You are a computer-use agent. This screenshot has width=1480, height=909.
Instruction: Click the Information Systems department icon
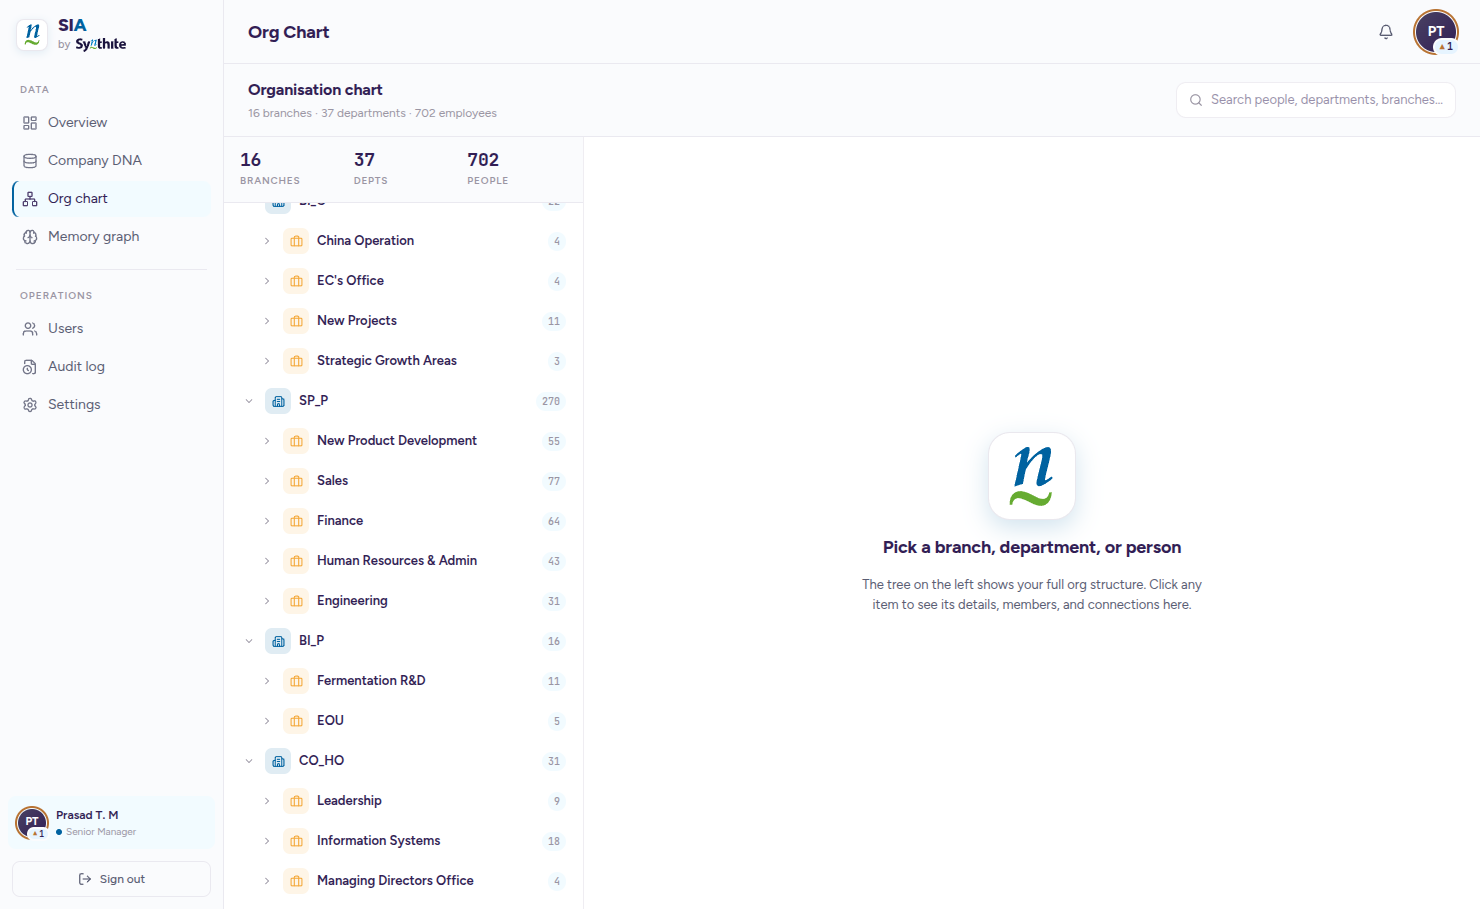coord(296,841)
